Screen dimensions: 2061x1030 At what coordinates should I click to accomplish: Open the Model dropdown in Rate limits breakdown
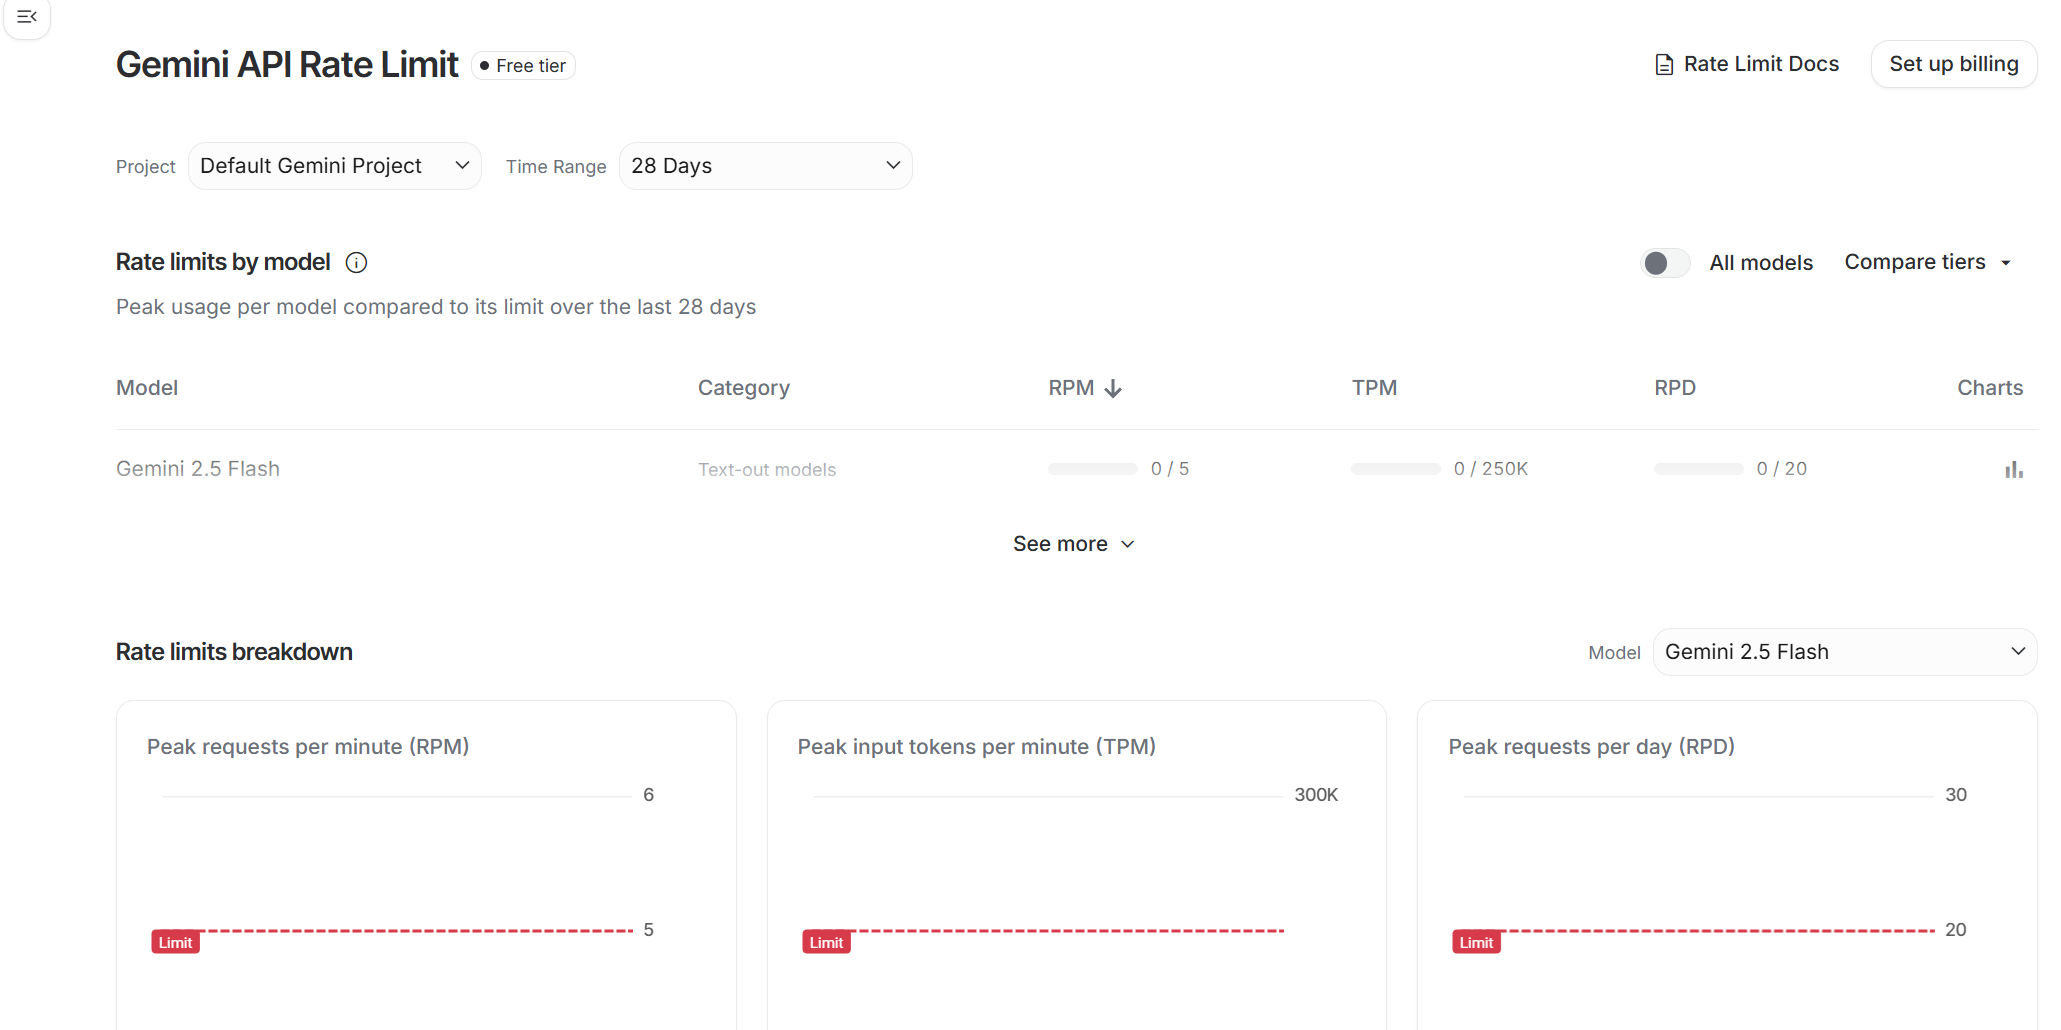pos(1844,652)
